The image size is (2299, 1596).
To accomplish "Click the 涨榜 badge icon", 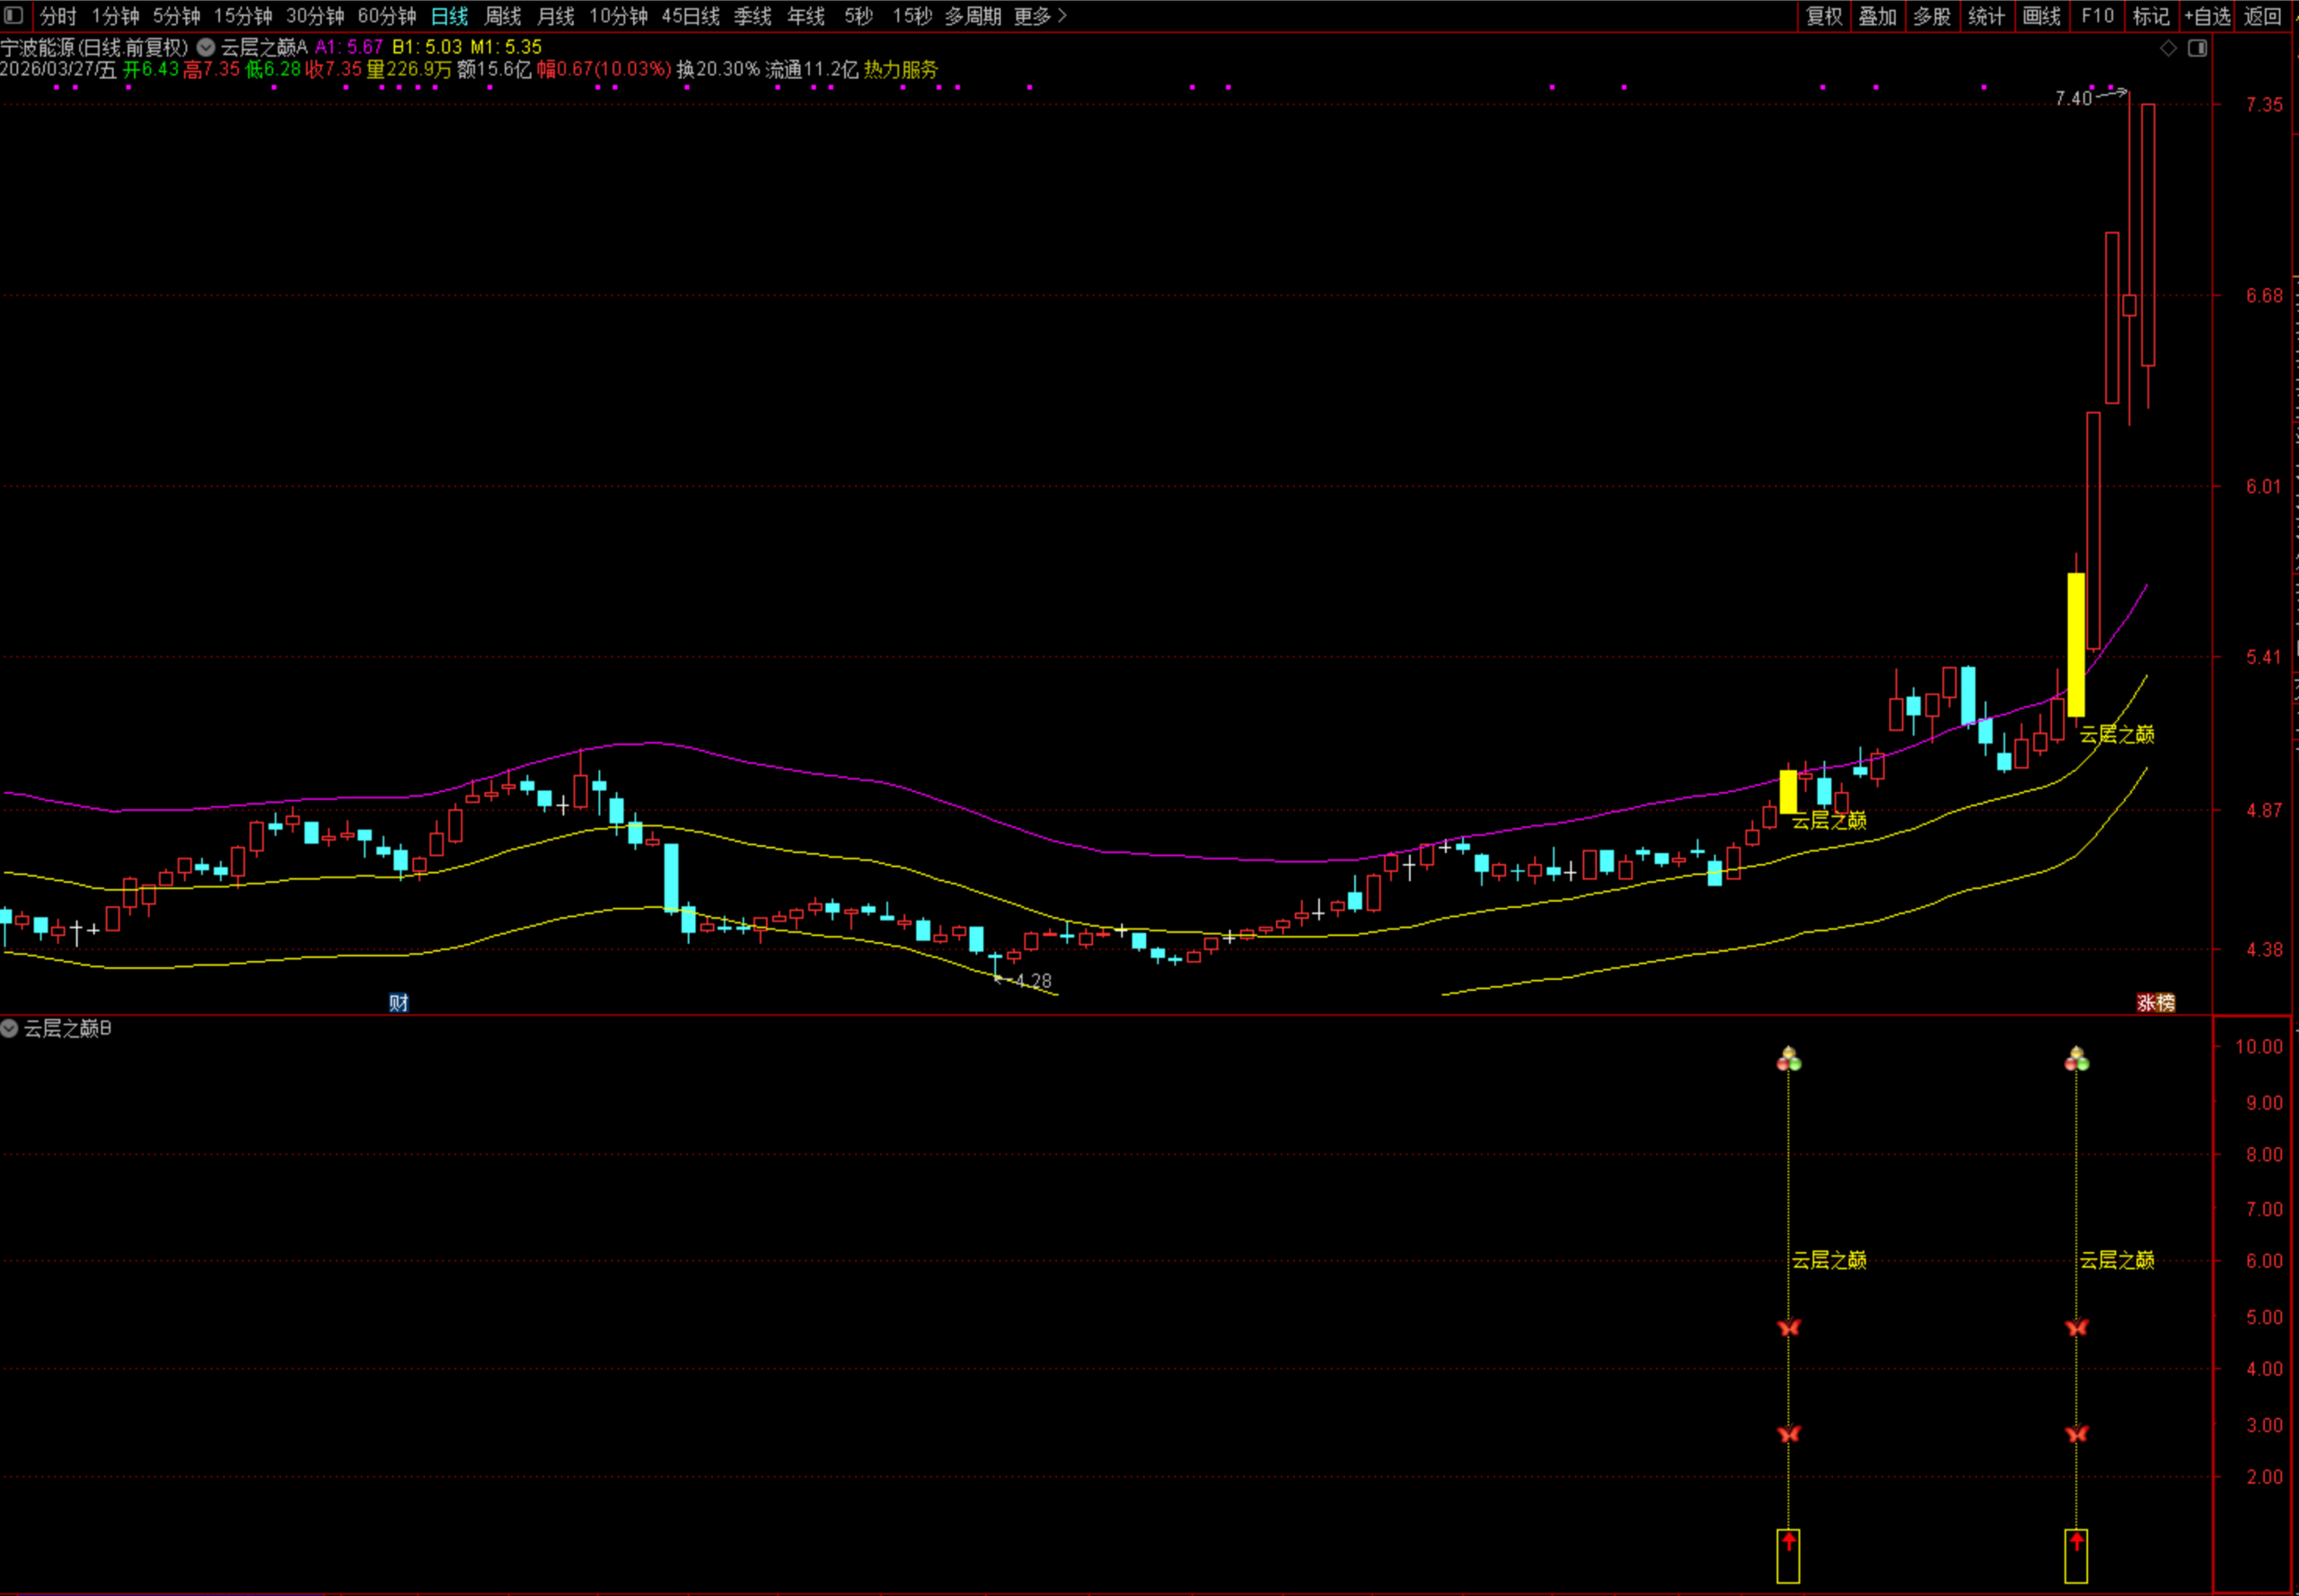I will coord(2155,1002).
